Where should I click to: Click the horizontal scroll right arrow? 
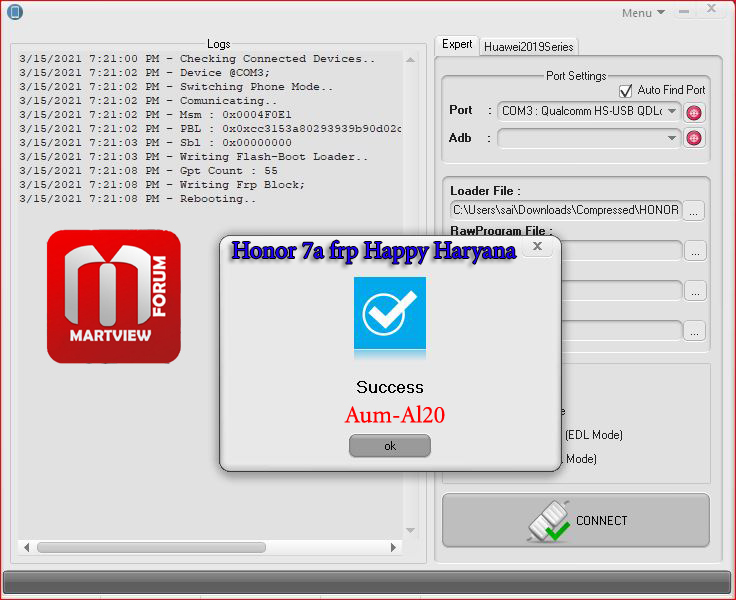[x=393, y=547]
